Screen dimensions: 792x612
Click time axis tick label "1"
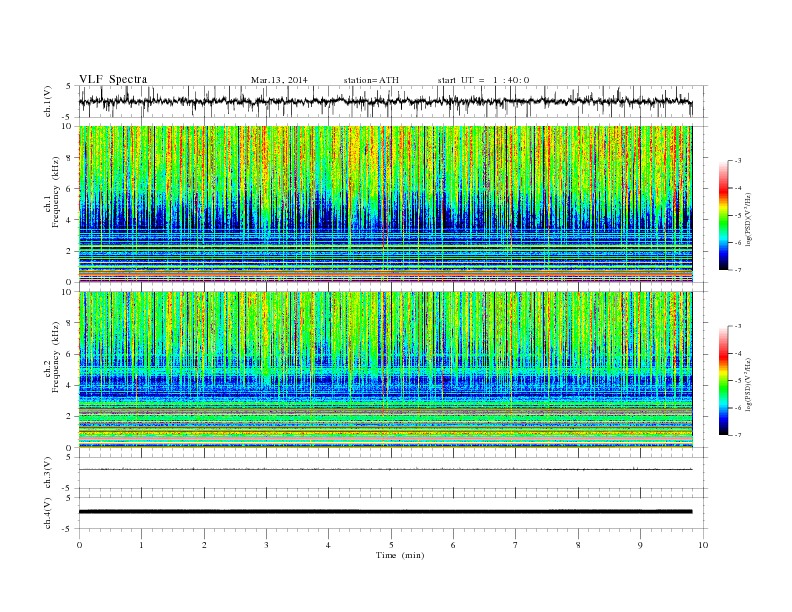tap(141, 545)
